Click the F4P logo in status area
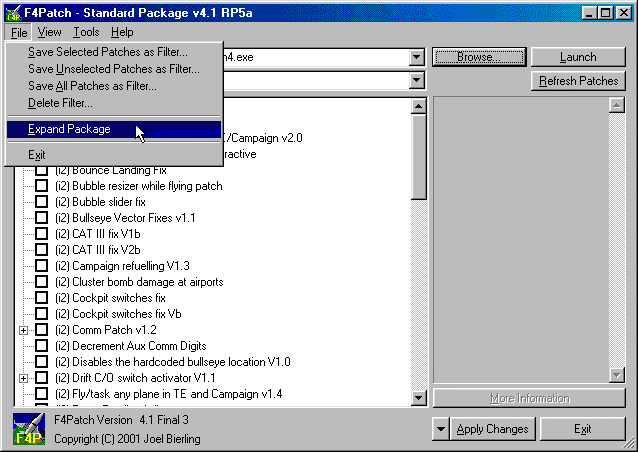Screen dimensions: 638x452 28,428
